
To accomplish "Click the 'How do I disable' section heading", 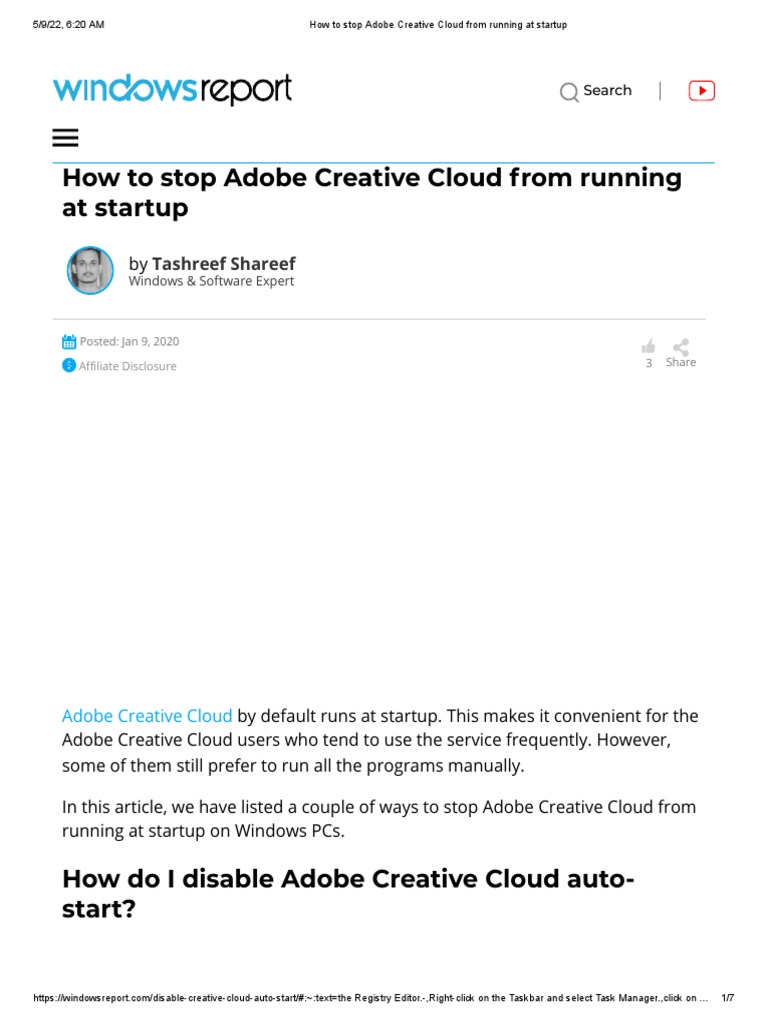I will [348, 896].
